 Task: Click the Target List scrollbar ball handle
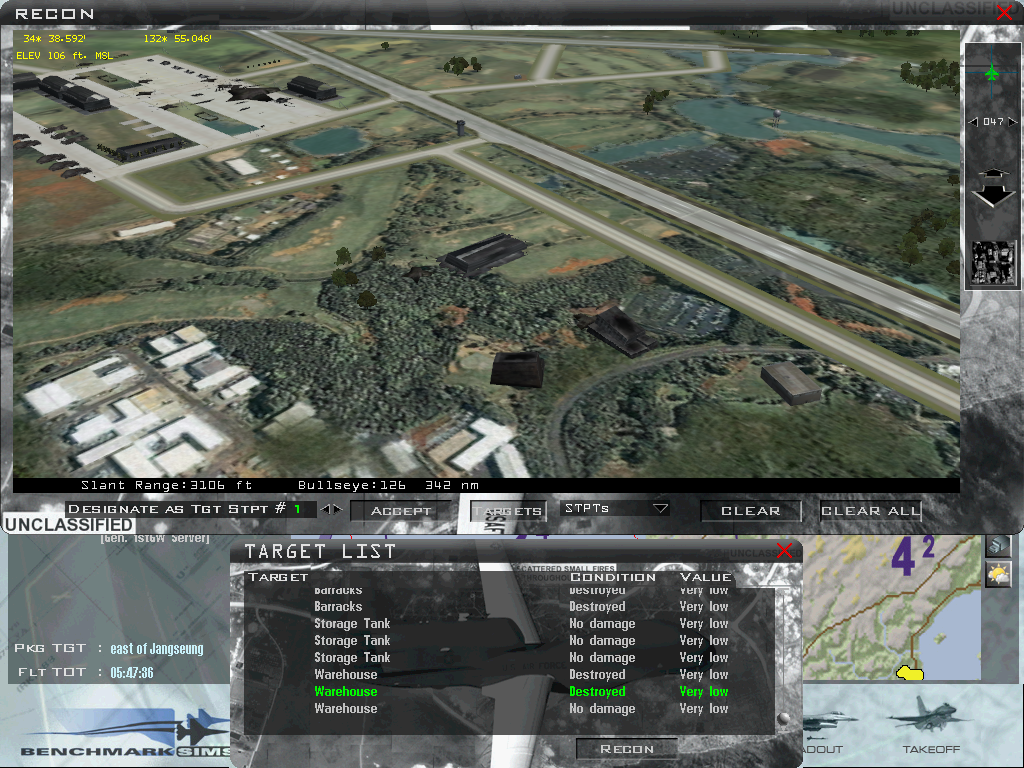click(783, 718)
